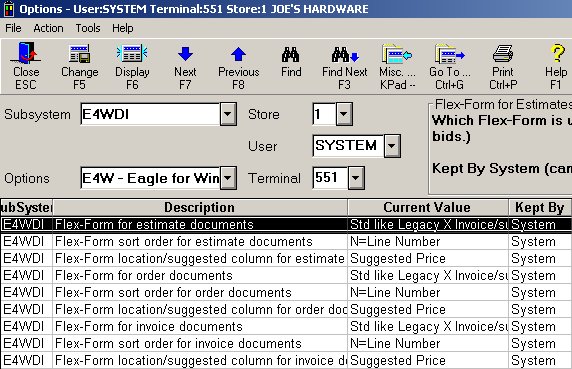572x369 pixels.
Task: Open the Misc. KPad toolbar icon
Action: pos(397,54)
